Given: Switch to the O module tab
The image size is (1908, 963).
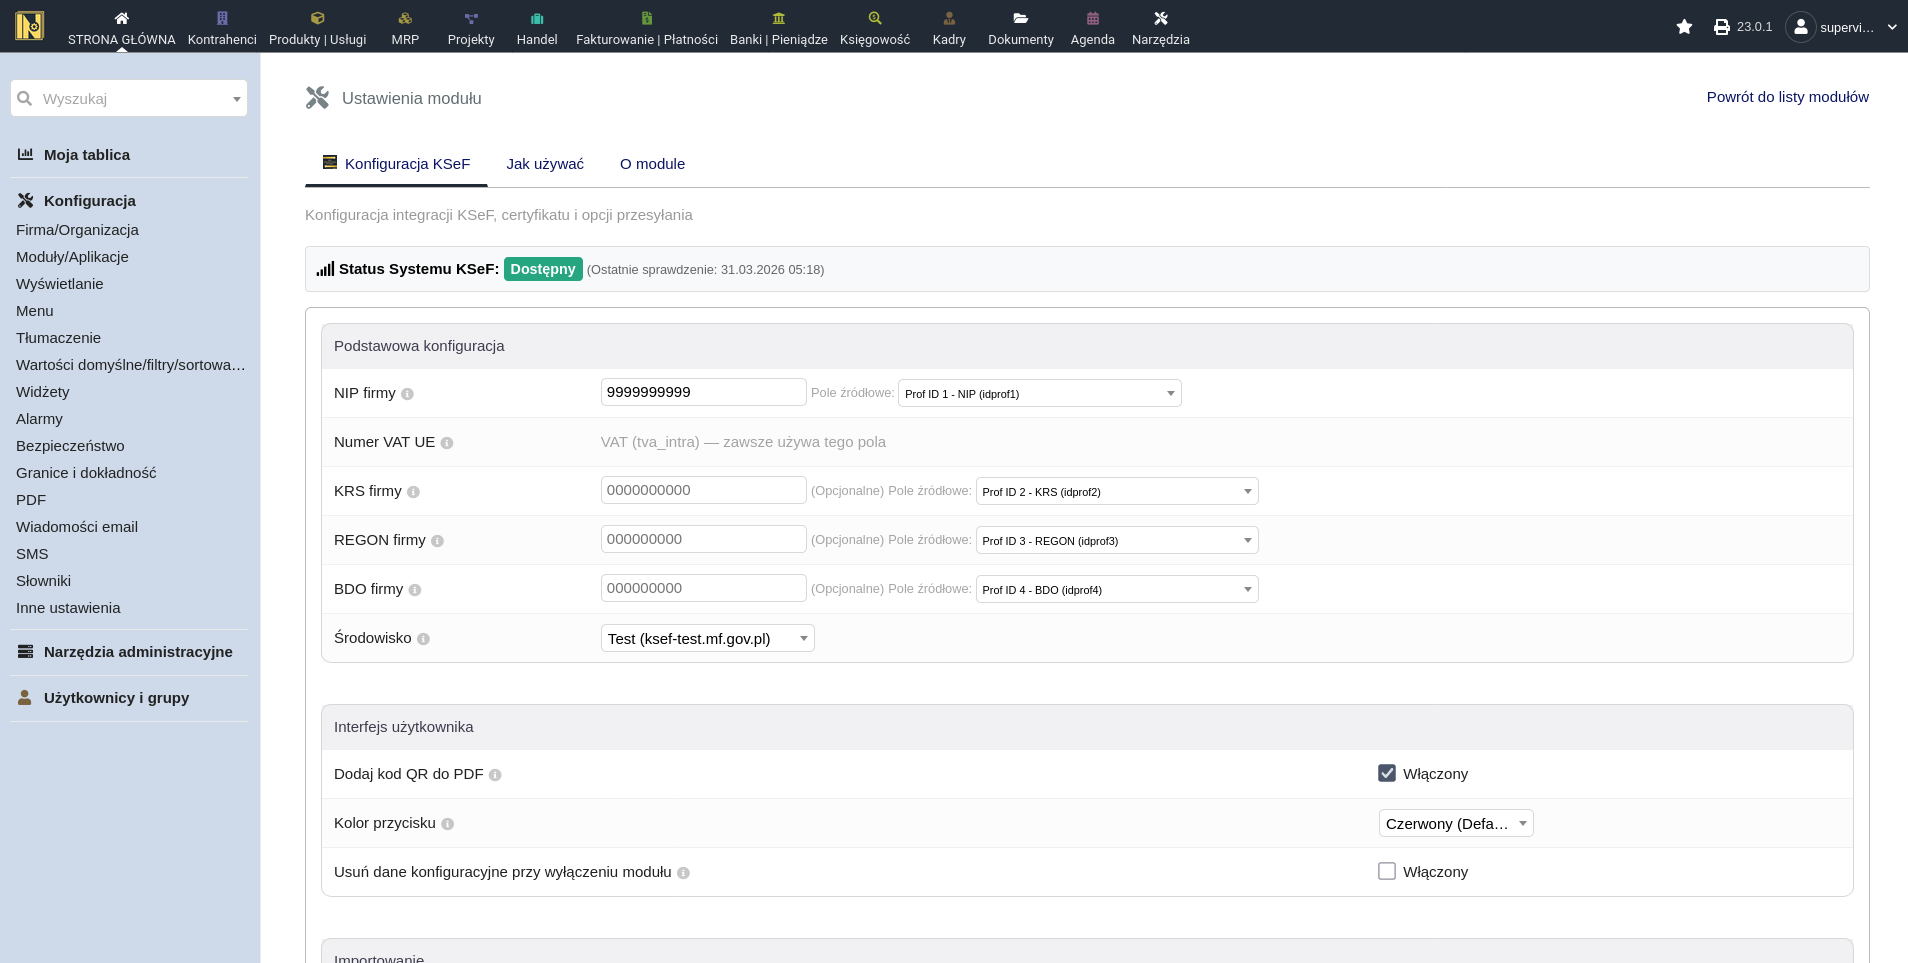Looking at the screenshot, I should tap(652, 164).
